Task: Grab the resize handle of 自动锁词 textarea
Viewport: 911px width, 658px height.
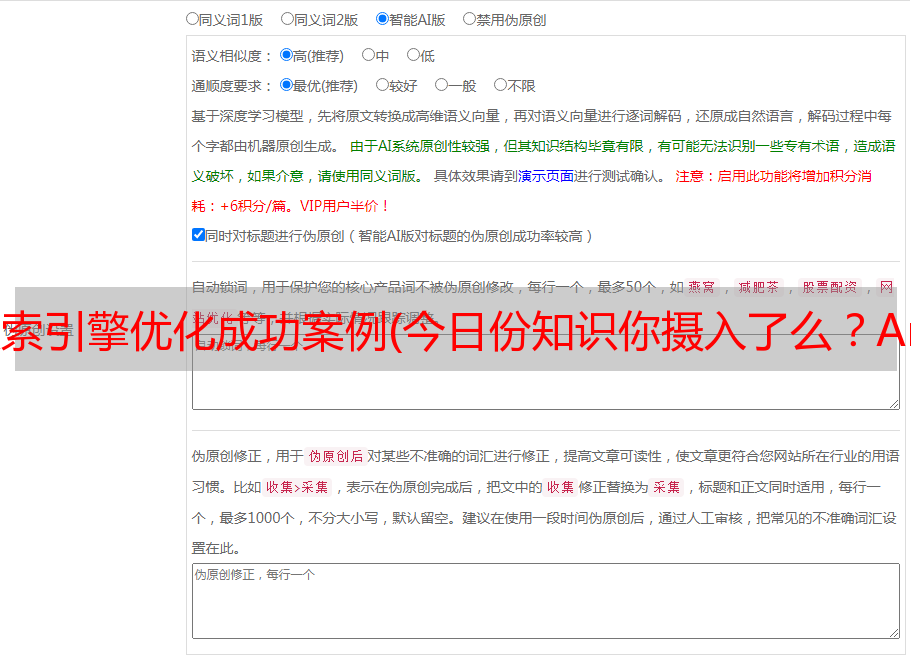Action: point(894,404)
